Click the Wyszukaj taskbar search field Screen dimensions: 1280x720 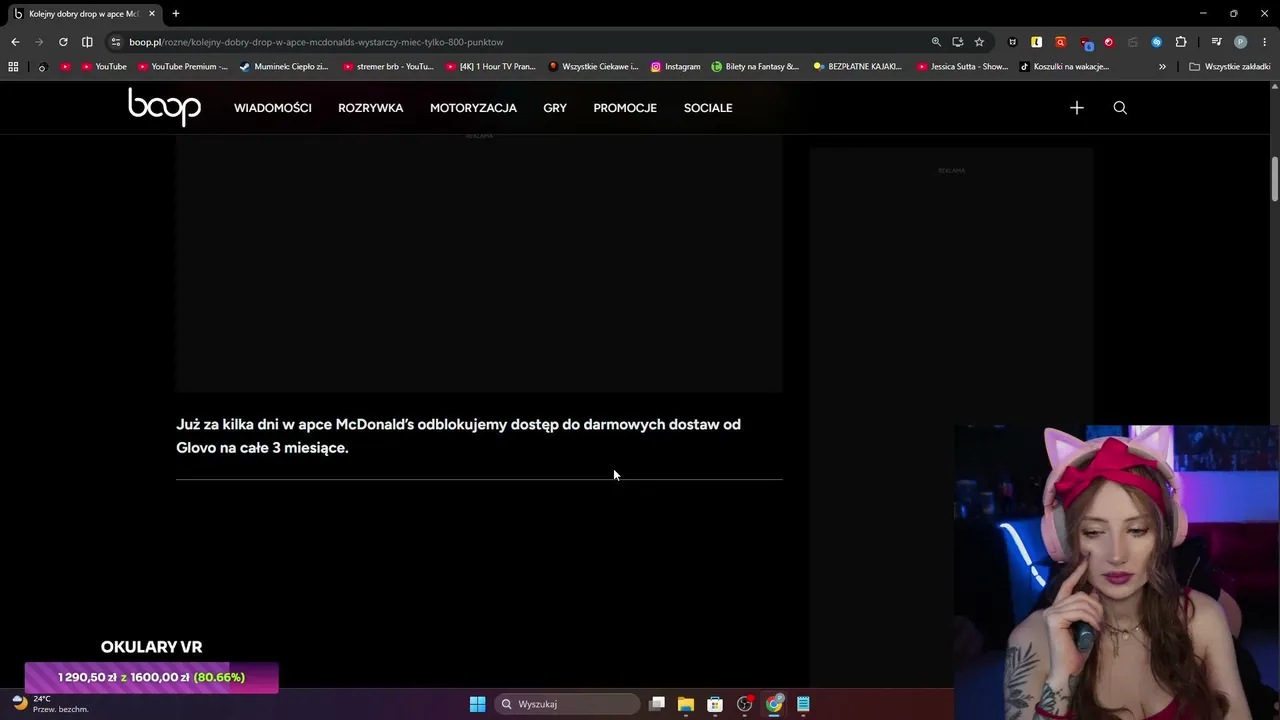[566, 704]
